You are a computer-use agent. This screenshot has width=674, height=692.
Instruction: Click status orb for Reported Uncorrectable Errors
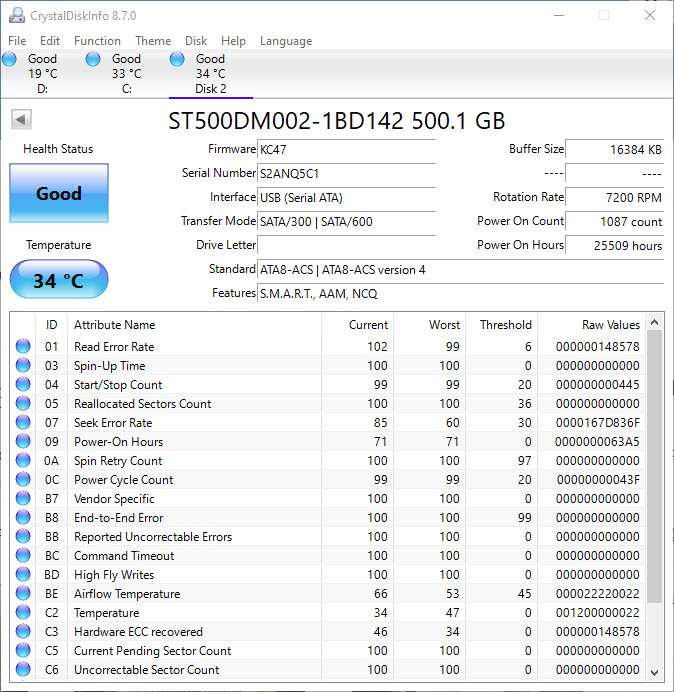tap(23, 536)
